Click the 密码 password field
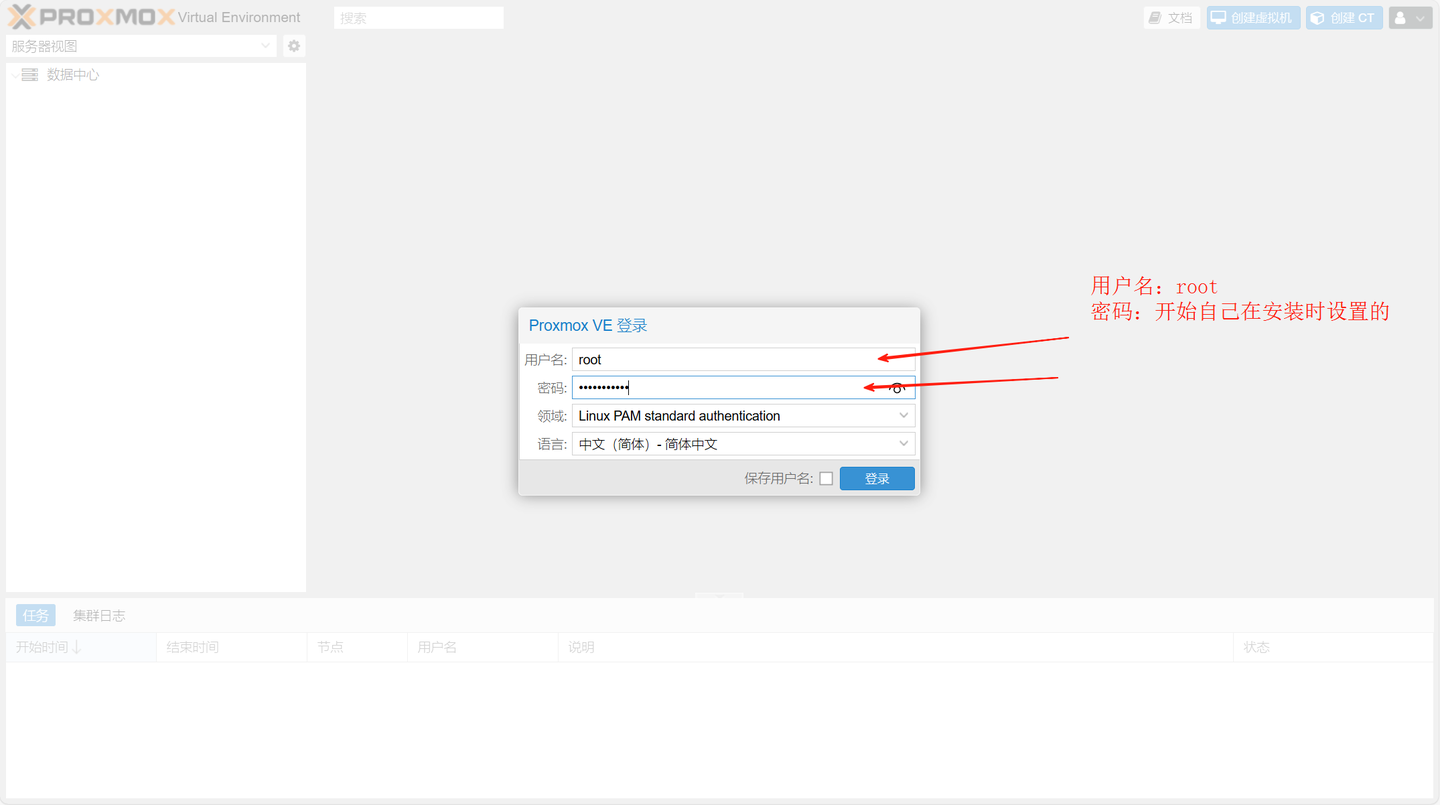 pos(743,388)
